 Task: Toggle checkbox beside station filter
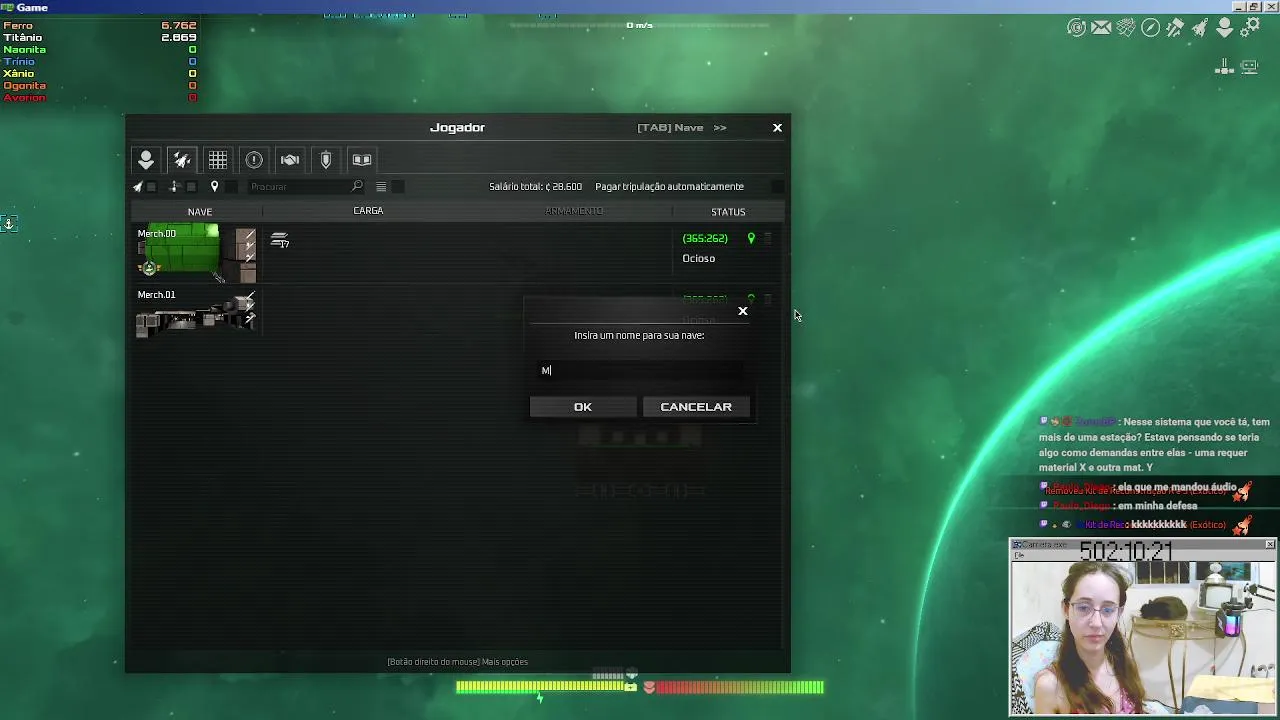coord(191,187)
